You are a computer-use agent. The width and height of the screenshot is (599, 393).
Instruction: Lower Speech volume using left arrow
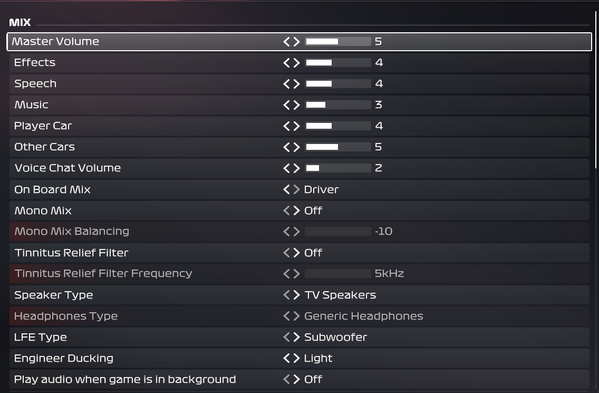(287, 84)
